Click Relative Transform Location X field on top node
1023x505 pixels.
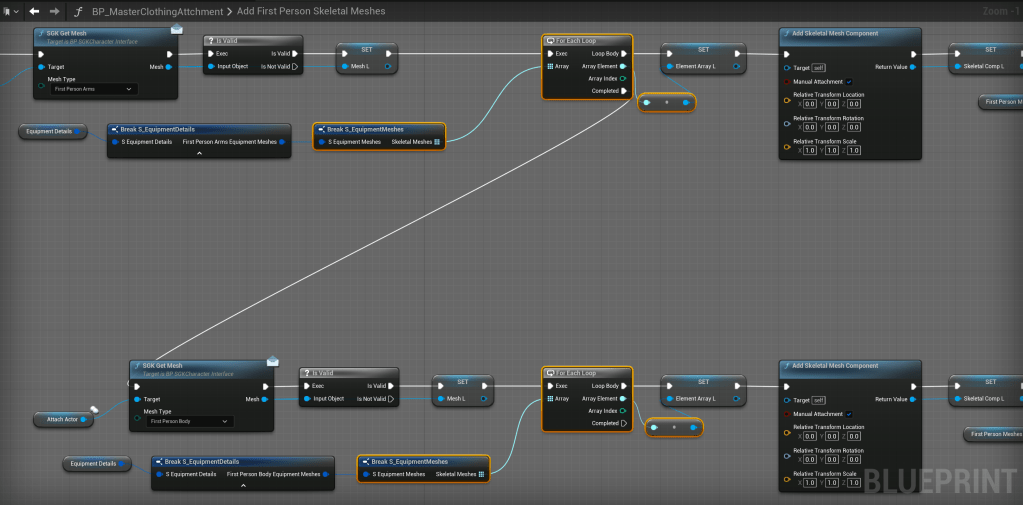coord(810,103)
